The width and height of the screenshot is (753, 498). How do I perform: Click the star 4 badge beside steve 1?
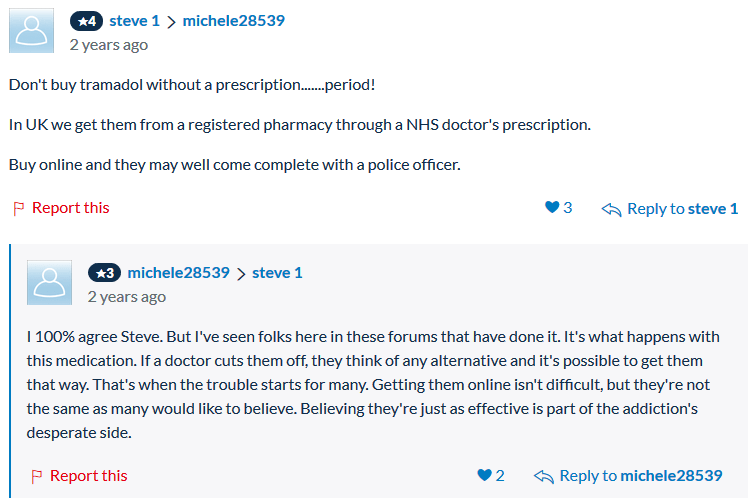point(86,21)
